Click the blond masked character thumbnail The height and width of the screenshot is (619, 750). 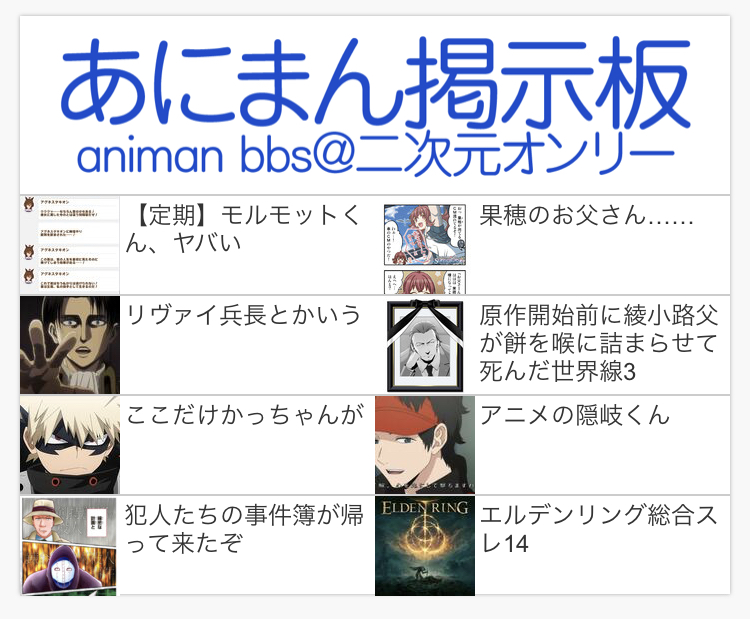coord(70,445)
